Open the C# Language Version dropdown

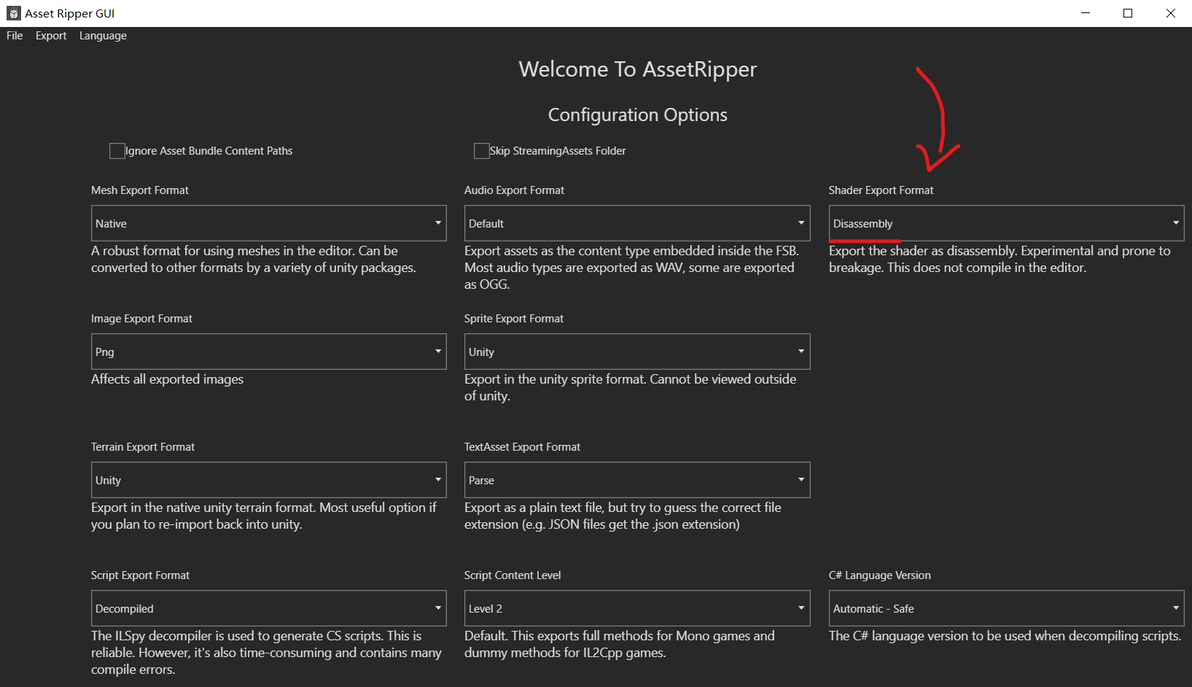1006,608
